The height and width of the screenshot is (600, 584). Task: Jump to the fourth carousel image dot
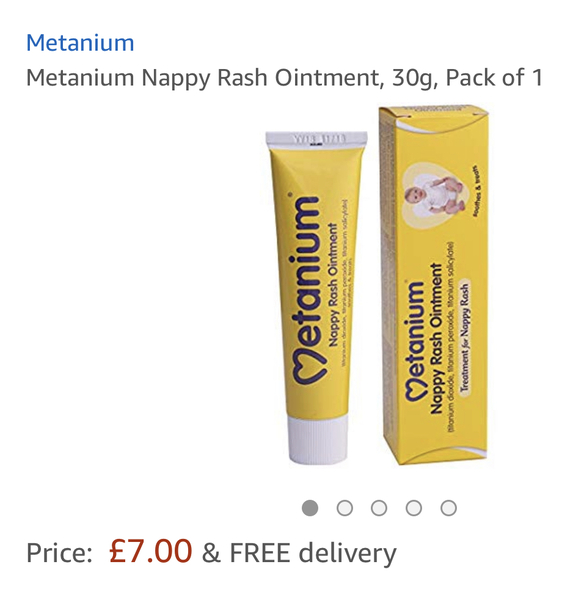click(414, 508)
